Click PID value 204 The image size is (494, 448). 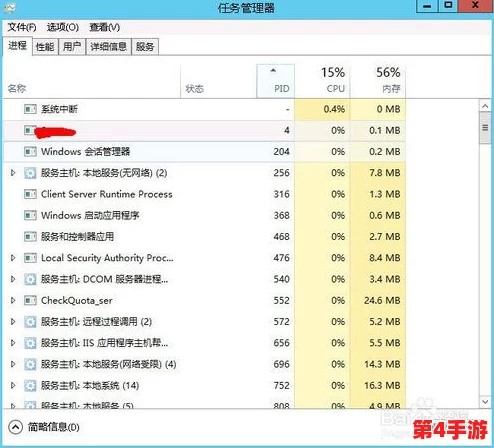coord(281,152)
